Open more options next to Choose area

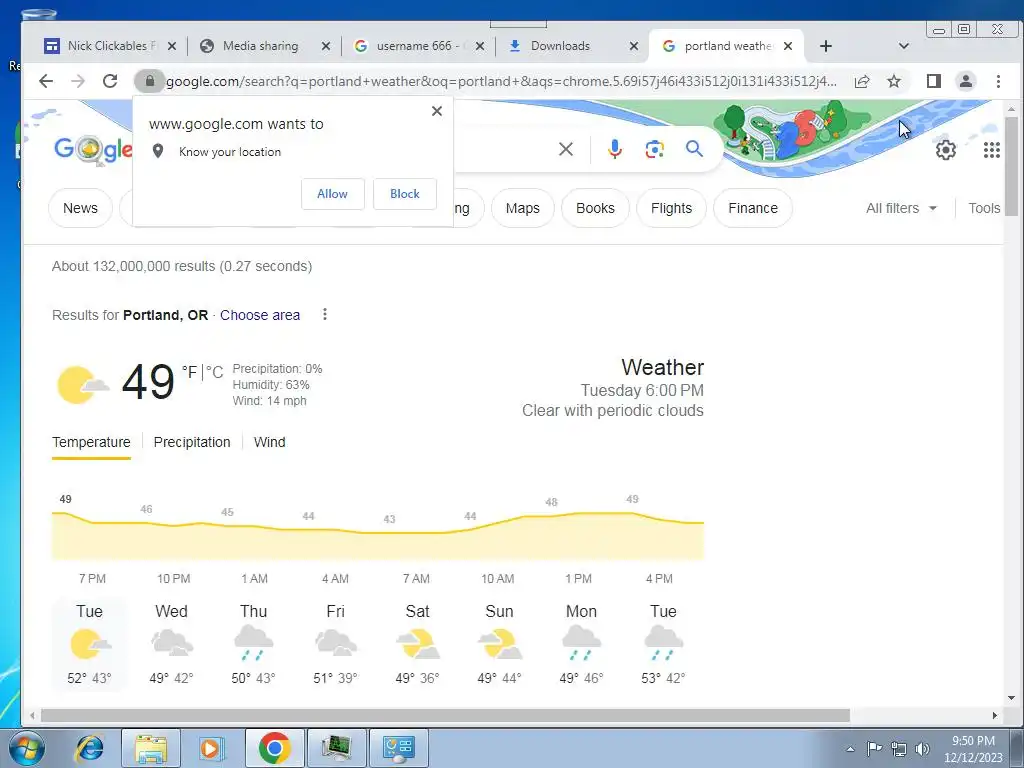(x=325, y=315)
